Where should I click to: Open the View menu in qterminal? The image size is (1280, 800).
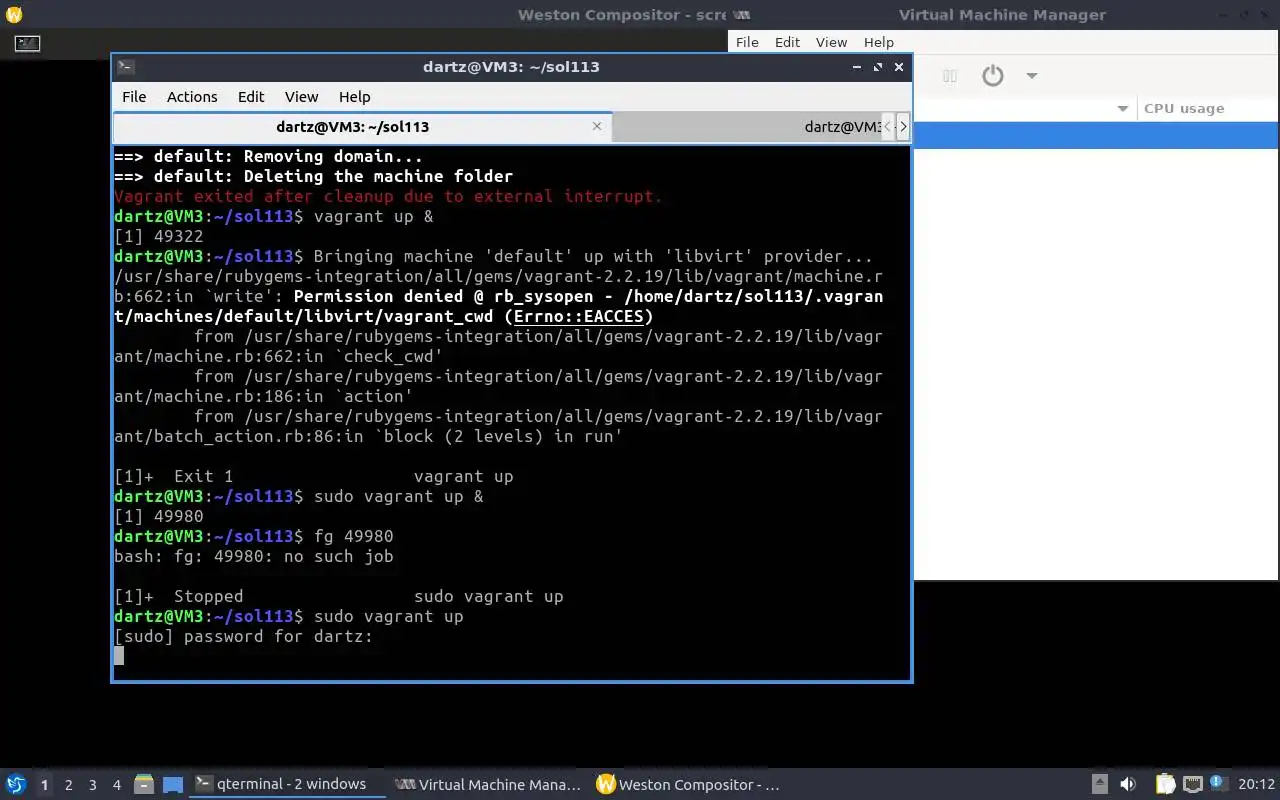point(301,97)
